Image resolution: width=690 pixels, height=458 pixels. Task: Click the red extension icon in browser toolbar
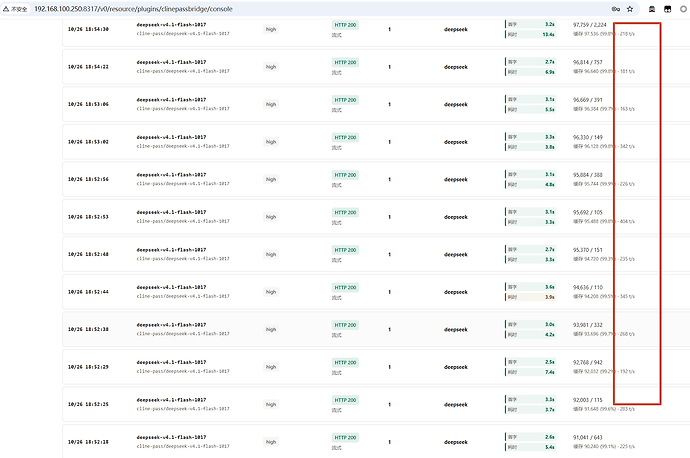(652, 9)
